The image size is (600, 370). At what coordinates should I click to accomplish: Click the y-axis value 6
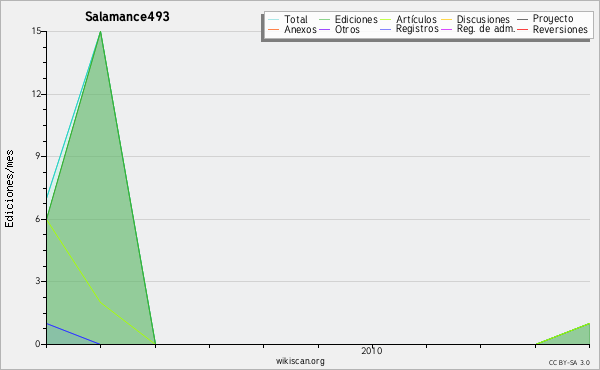pyautogui.click(x=38, y=219)
